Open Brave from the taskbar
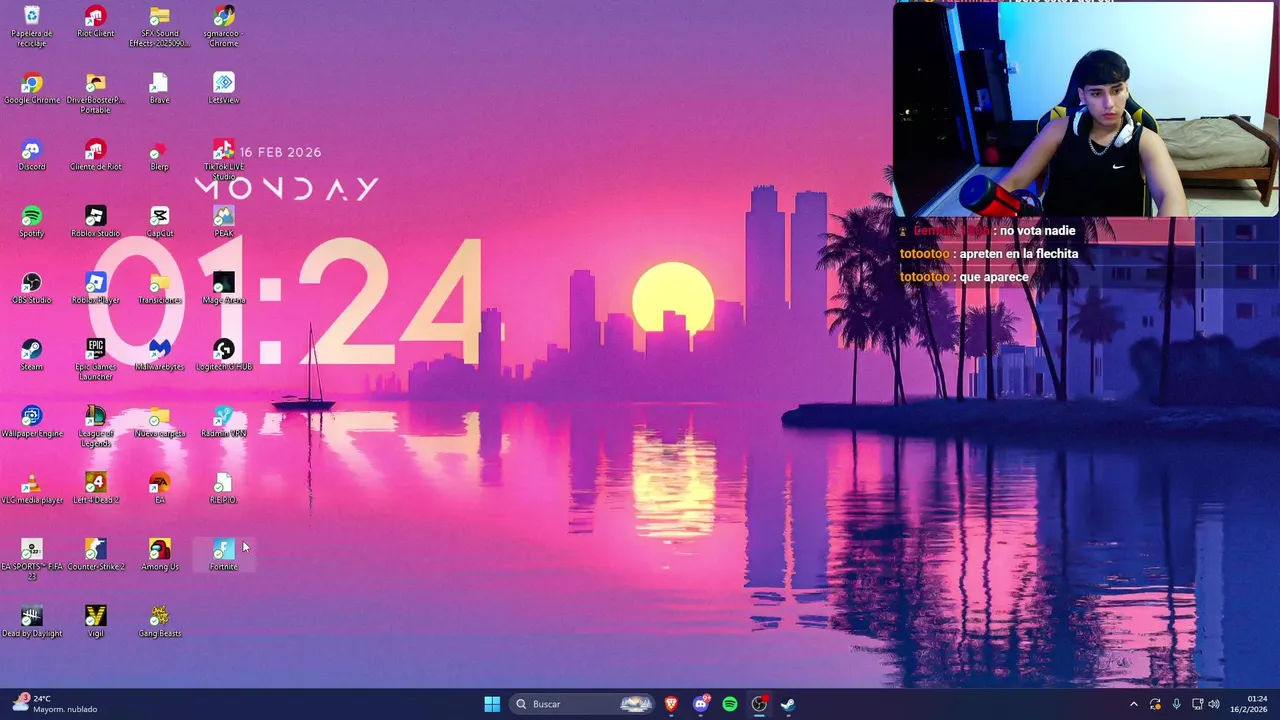1280x720 pixels. [671, 704]
